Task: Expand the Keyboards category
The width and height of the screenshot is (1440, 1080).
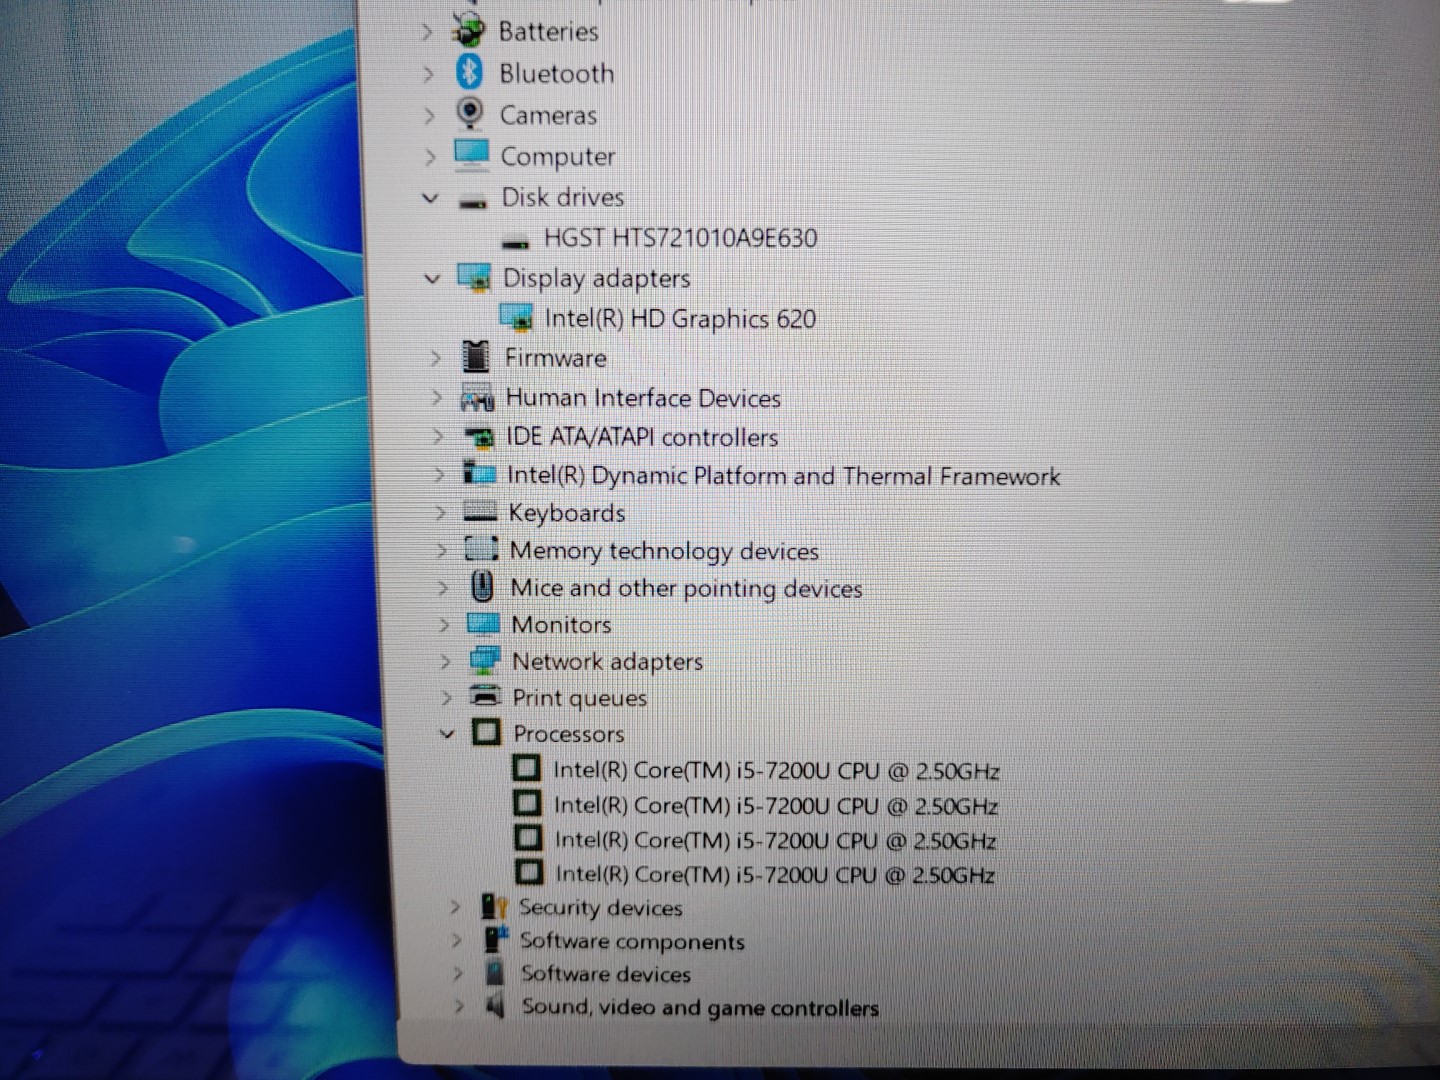Action: [440, 513]
